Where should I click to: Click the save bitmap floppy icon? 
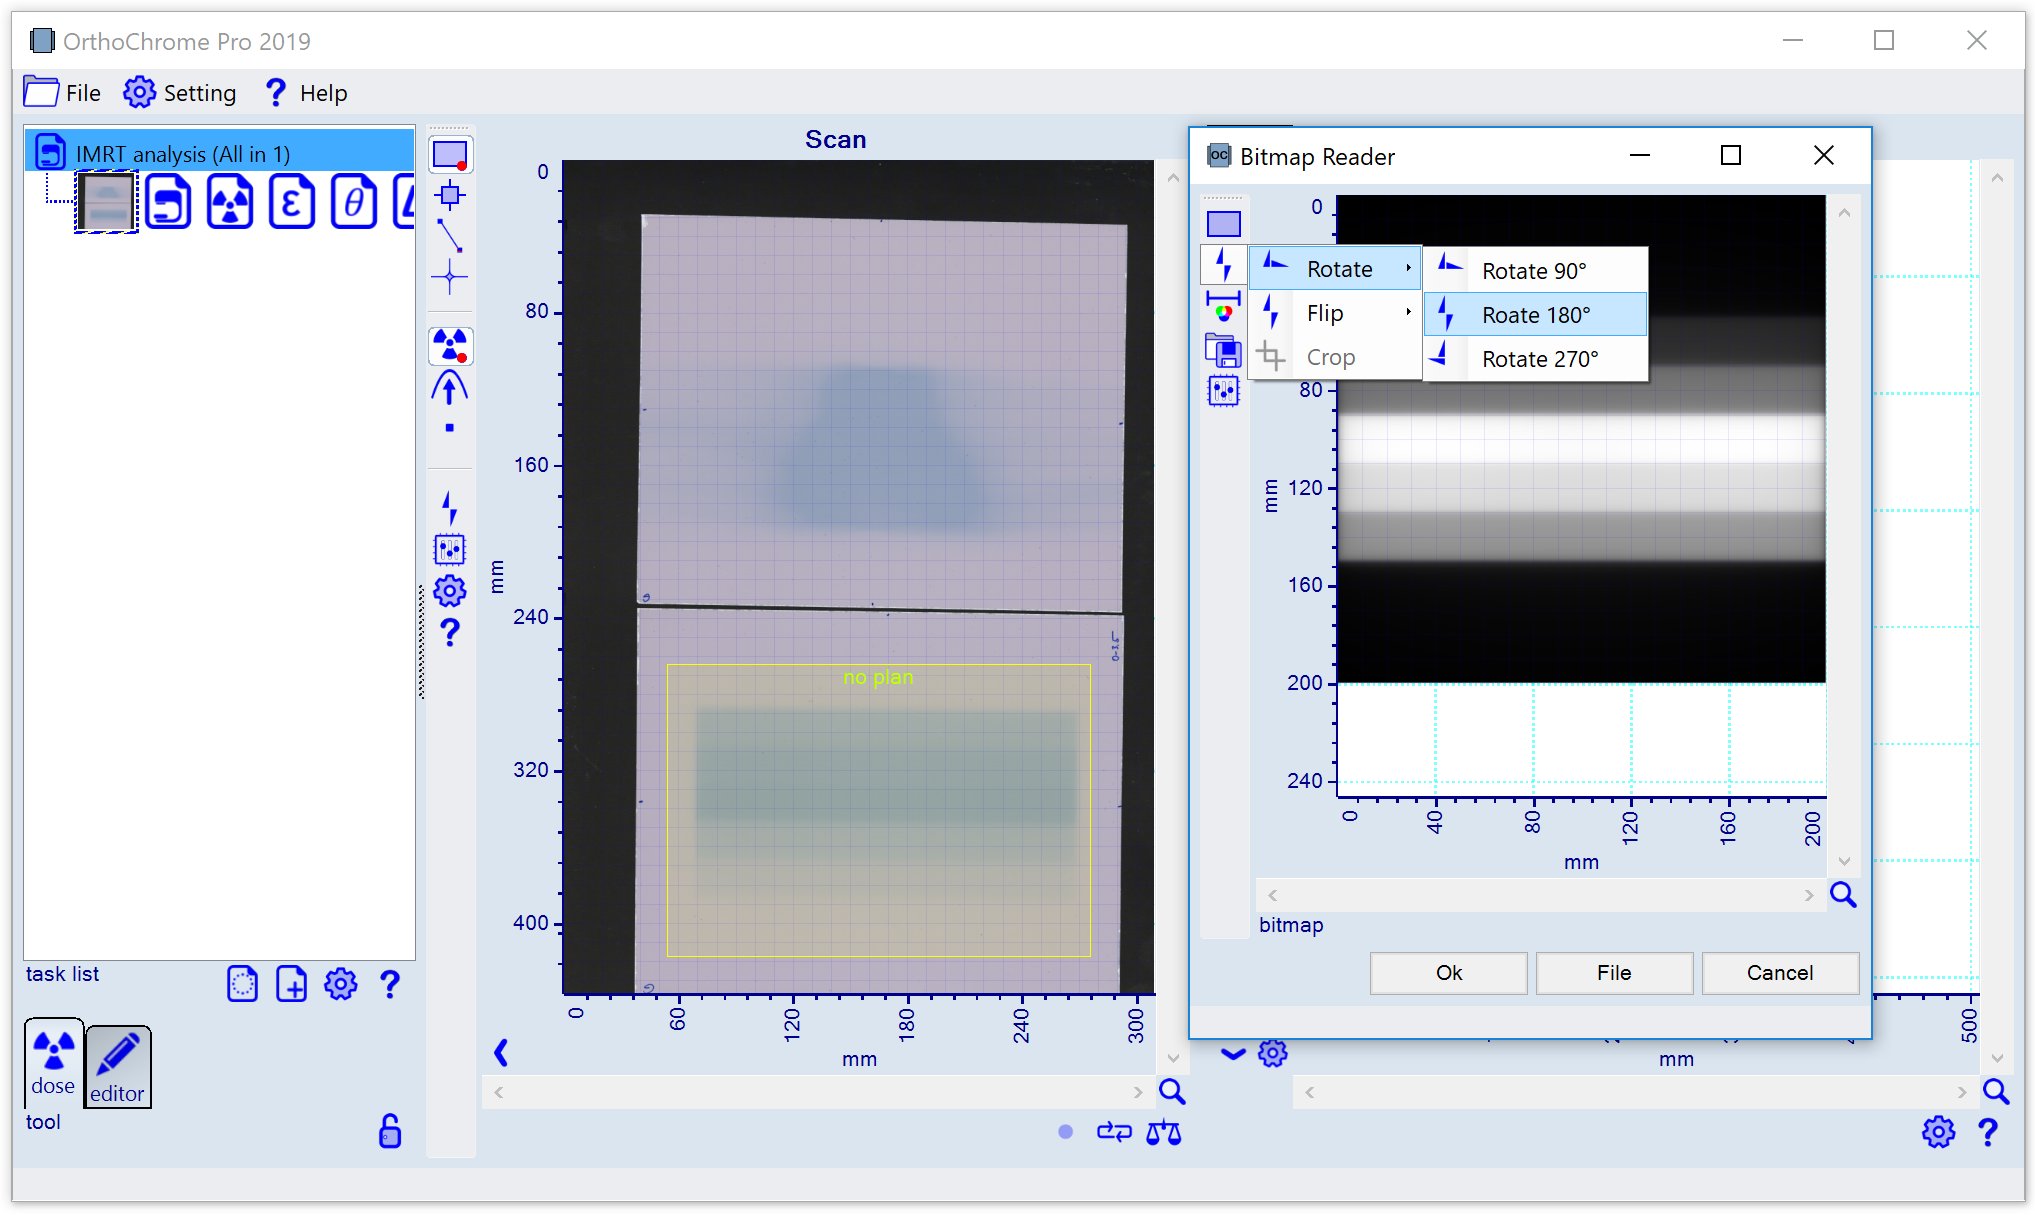point(1223,351)
